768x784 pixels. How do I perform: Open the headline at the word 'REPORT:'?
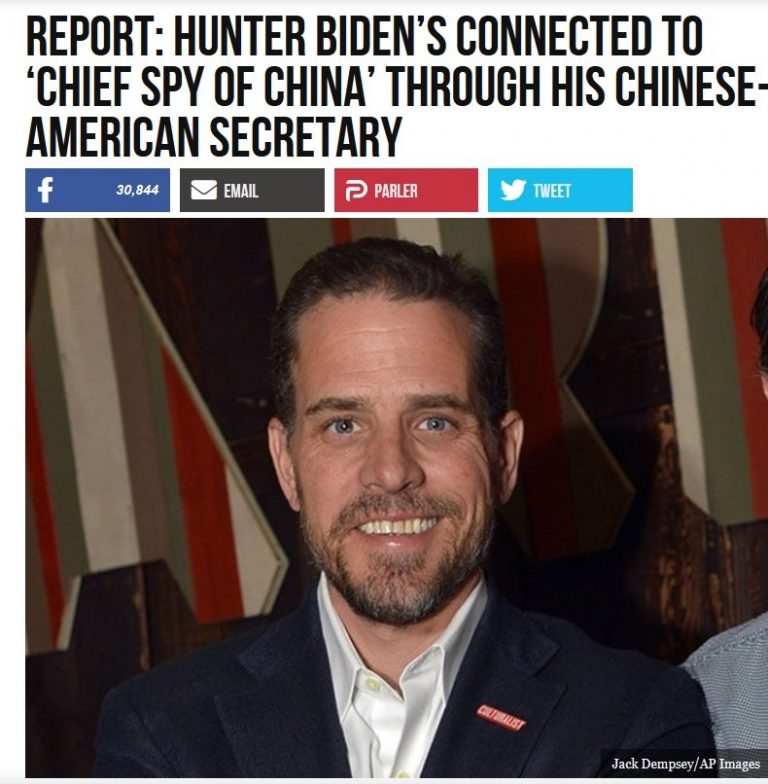92,36
